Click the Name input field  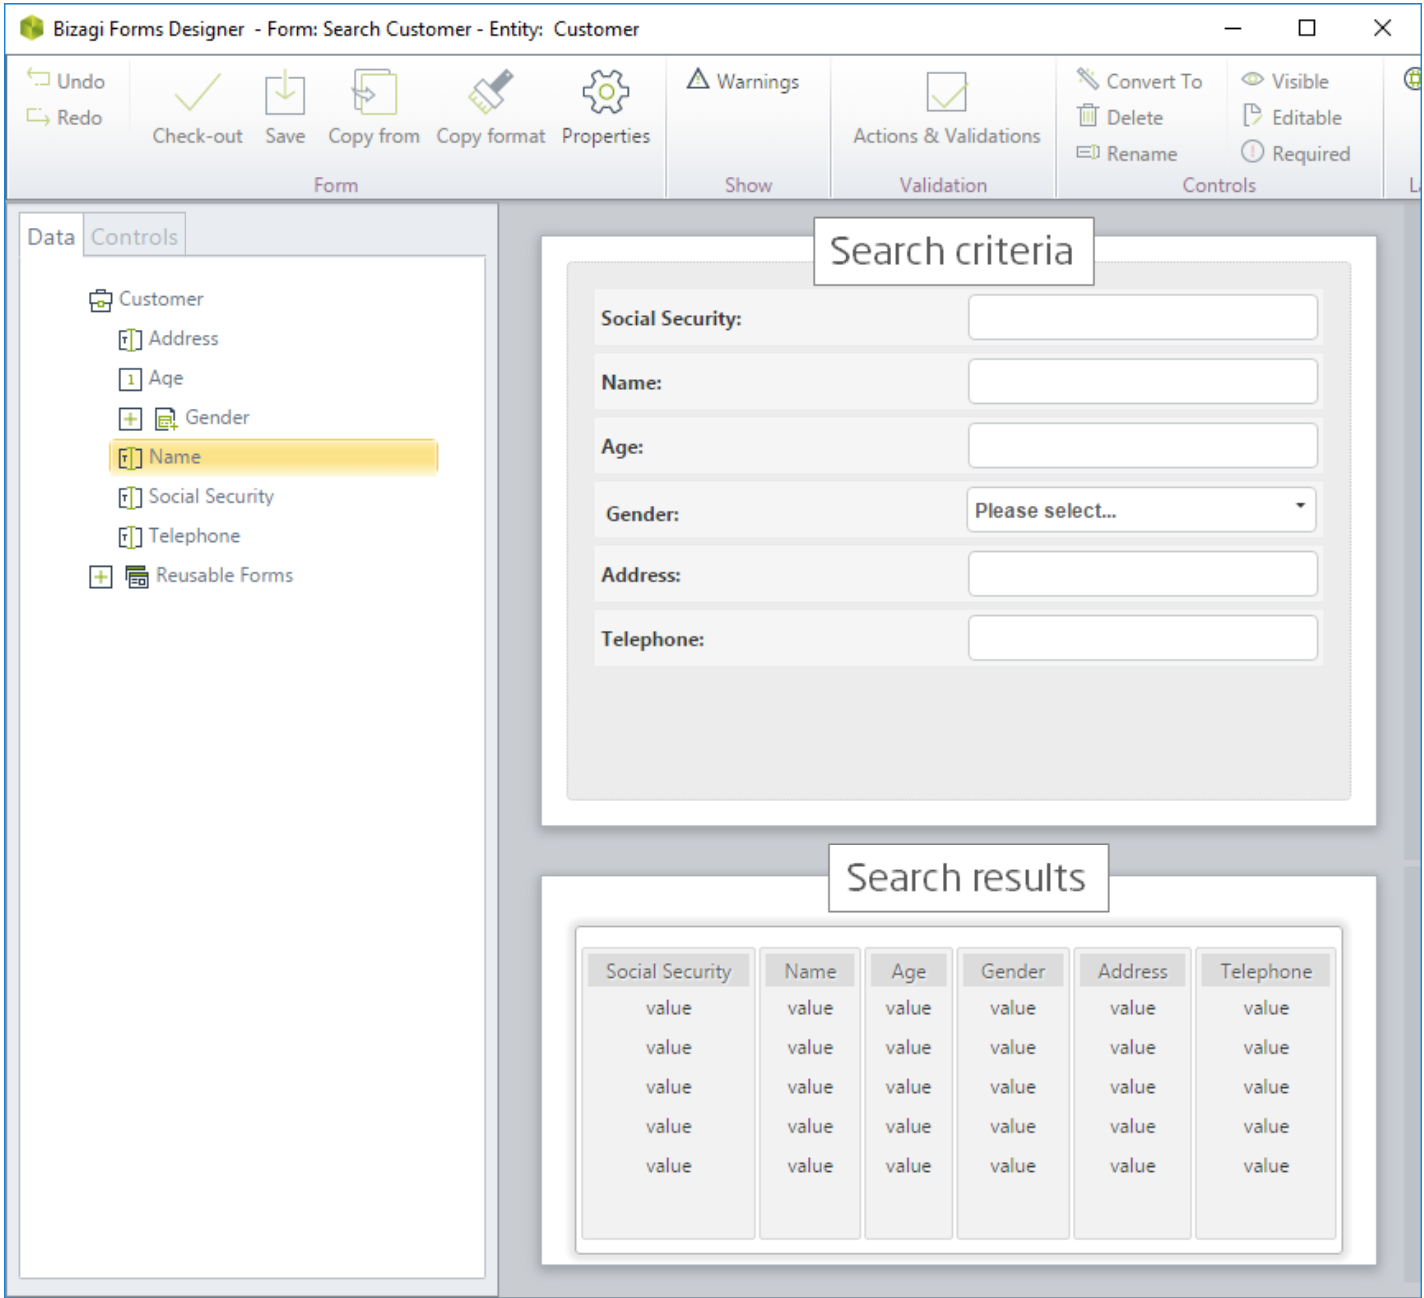1142,382
